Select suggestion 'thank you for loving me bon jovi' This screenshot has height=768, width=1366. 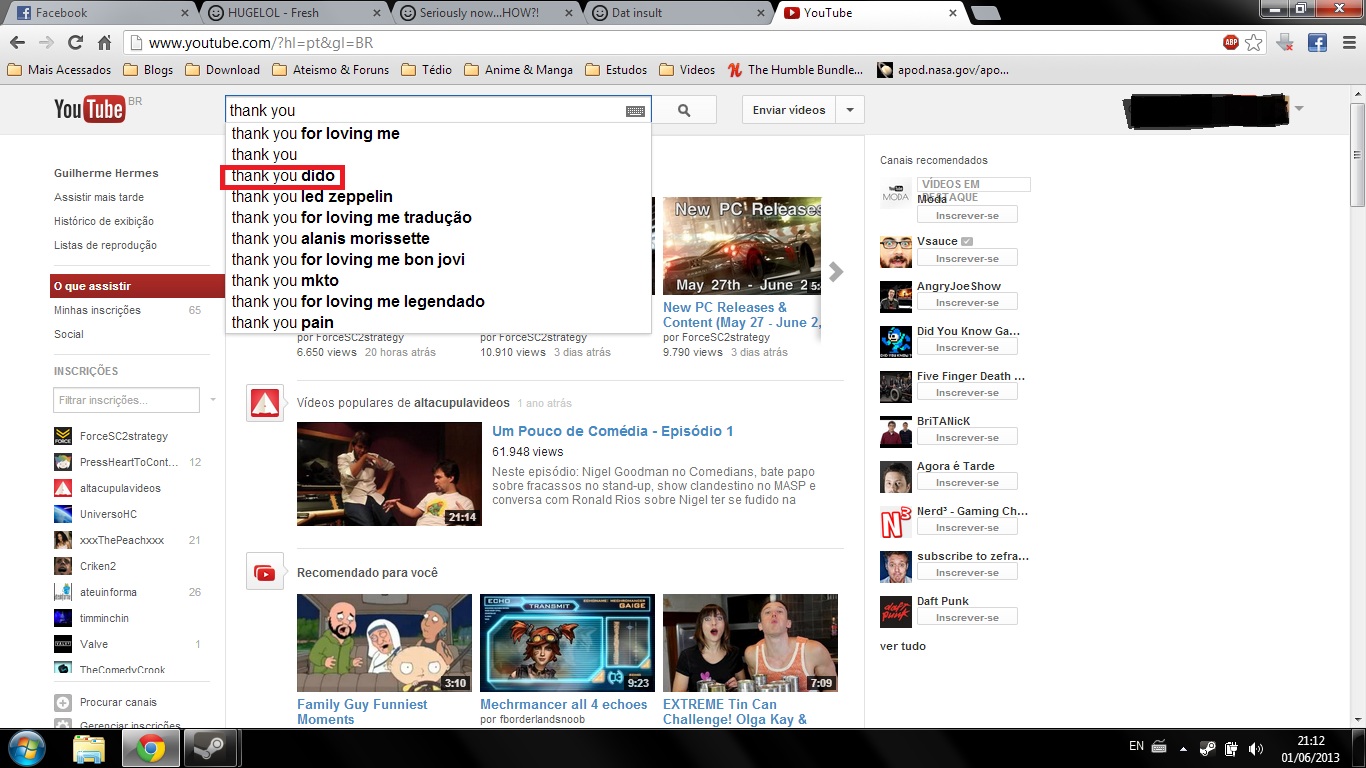pos(438,260)
